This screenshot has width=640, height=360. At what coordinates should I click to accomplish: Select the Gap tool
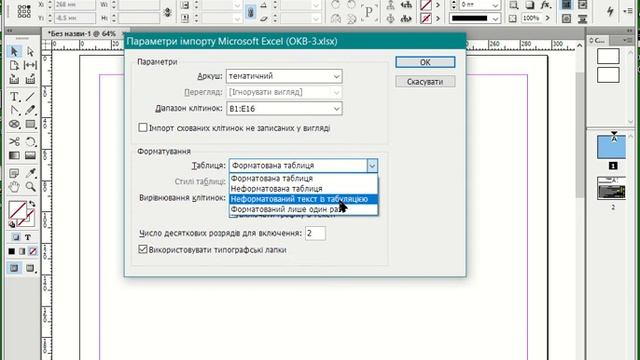click(x=30, y=65)
